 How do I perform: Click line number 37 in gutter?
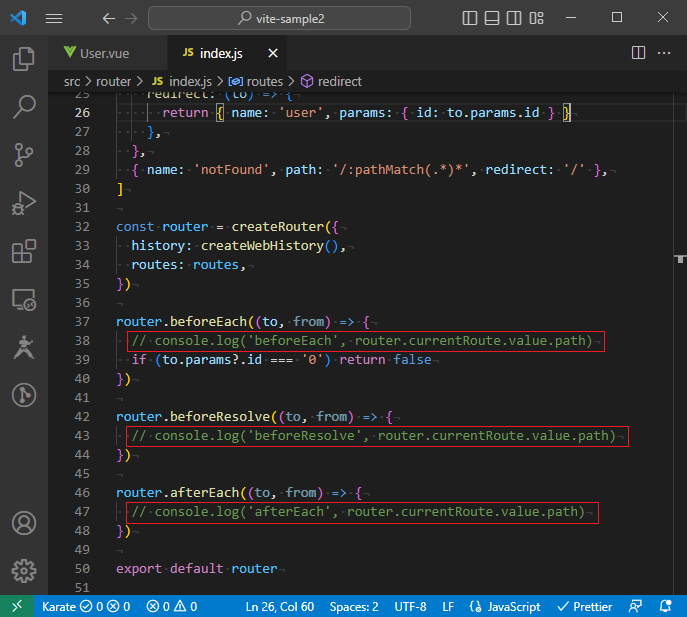coord(82,322)
